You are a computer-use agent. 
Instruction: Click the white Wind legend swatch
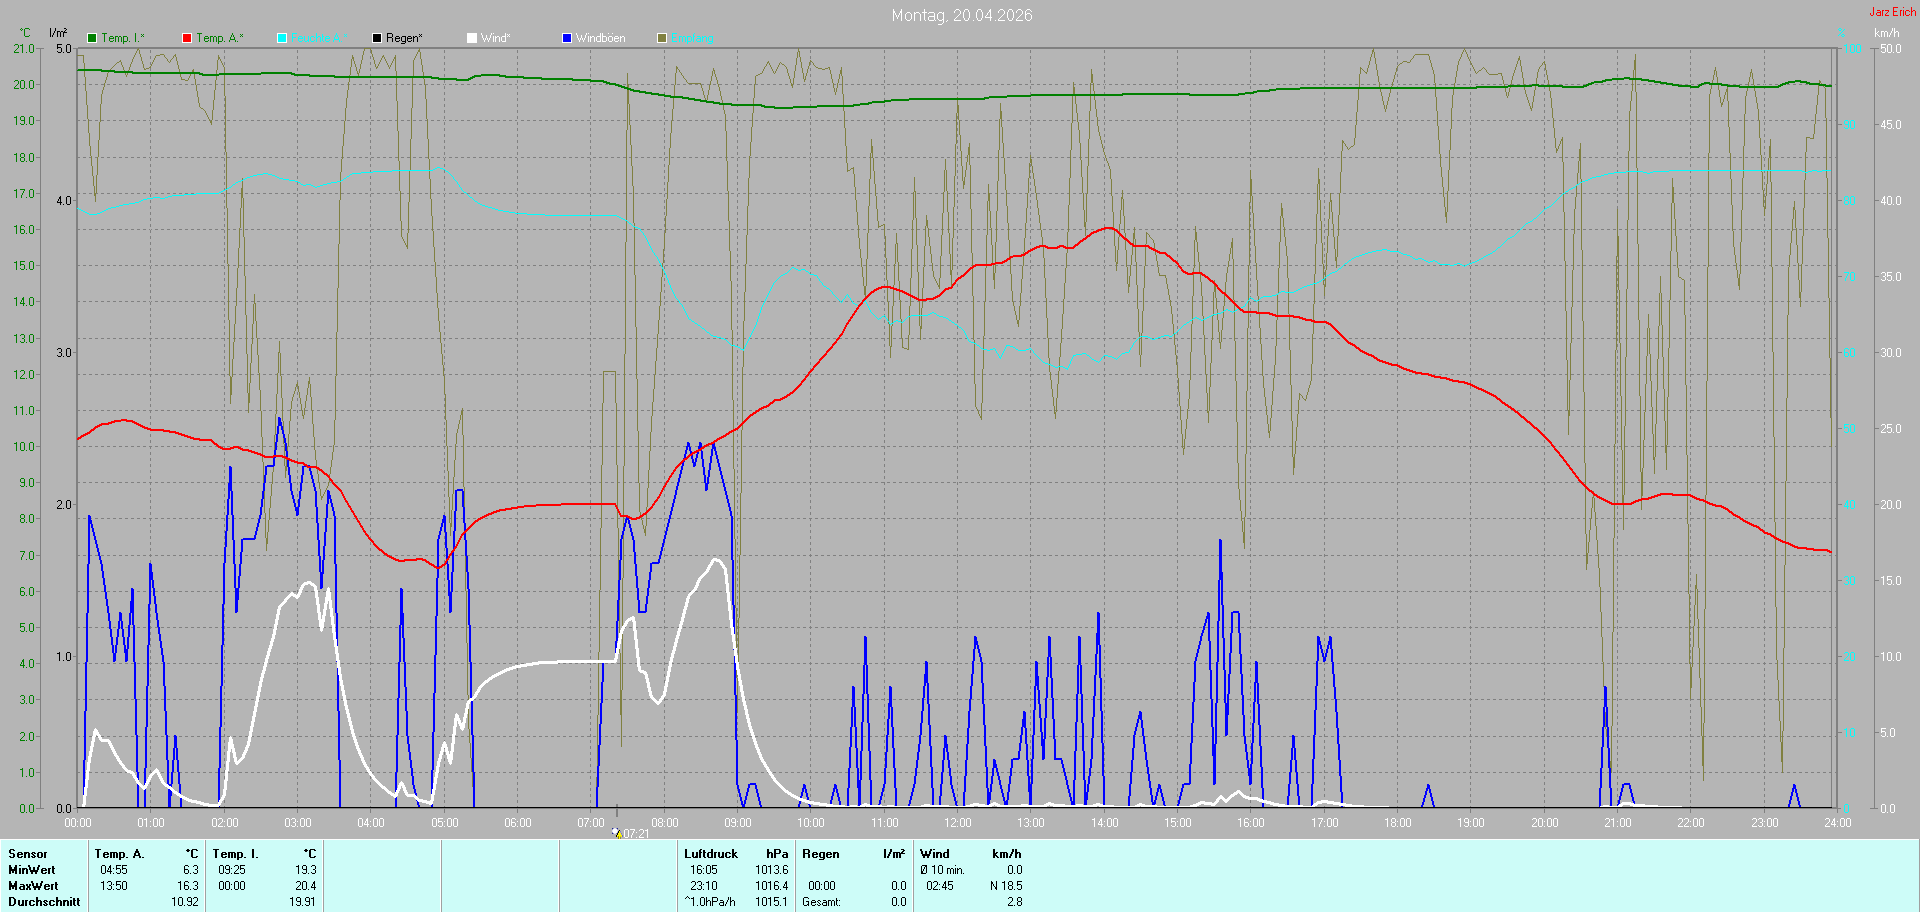[x=472, y=38]
